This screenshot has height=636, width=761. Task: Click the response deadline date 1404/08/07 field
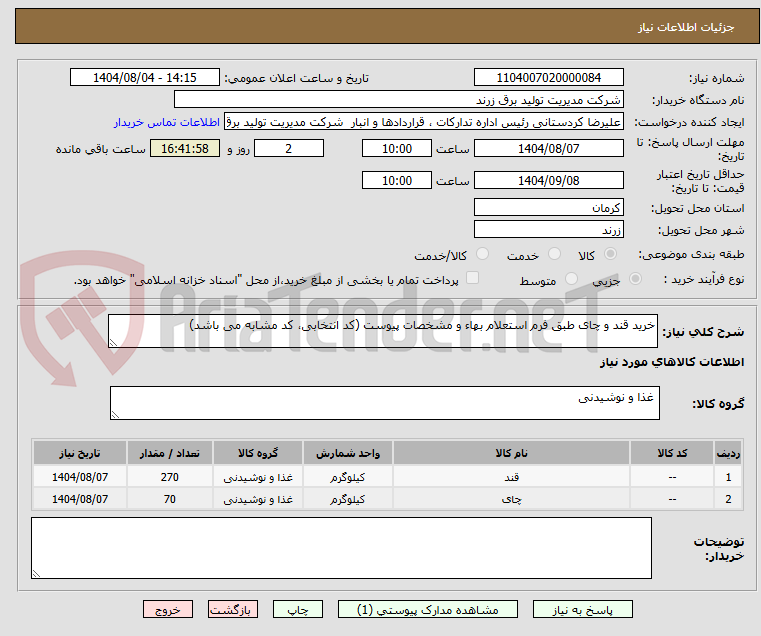(549, 149)
